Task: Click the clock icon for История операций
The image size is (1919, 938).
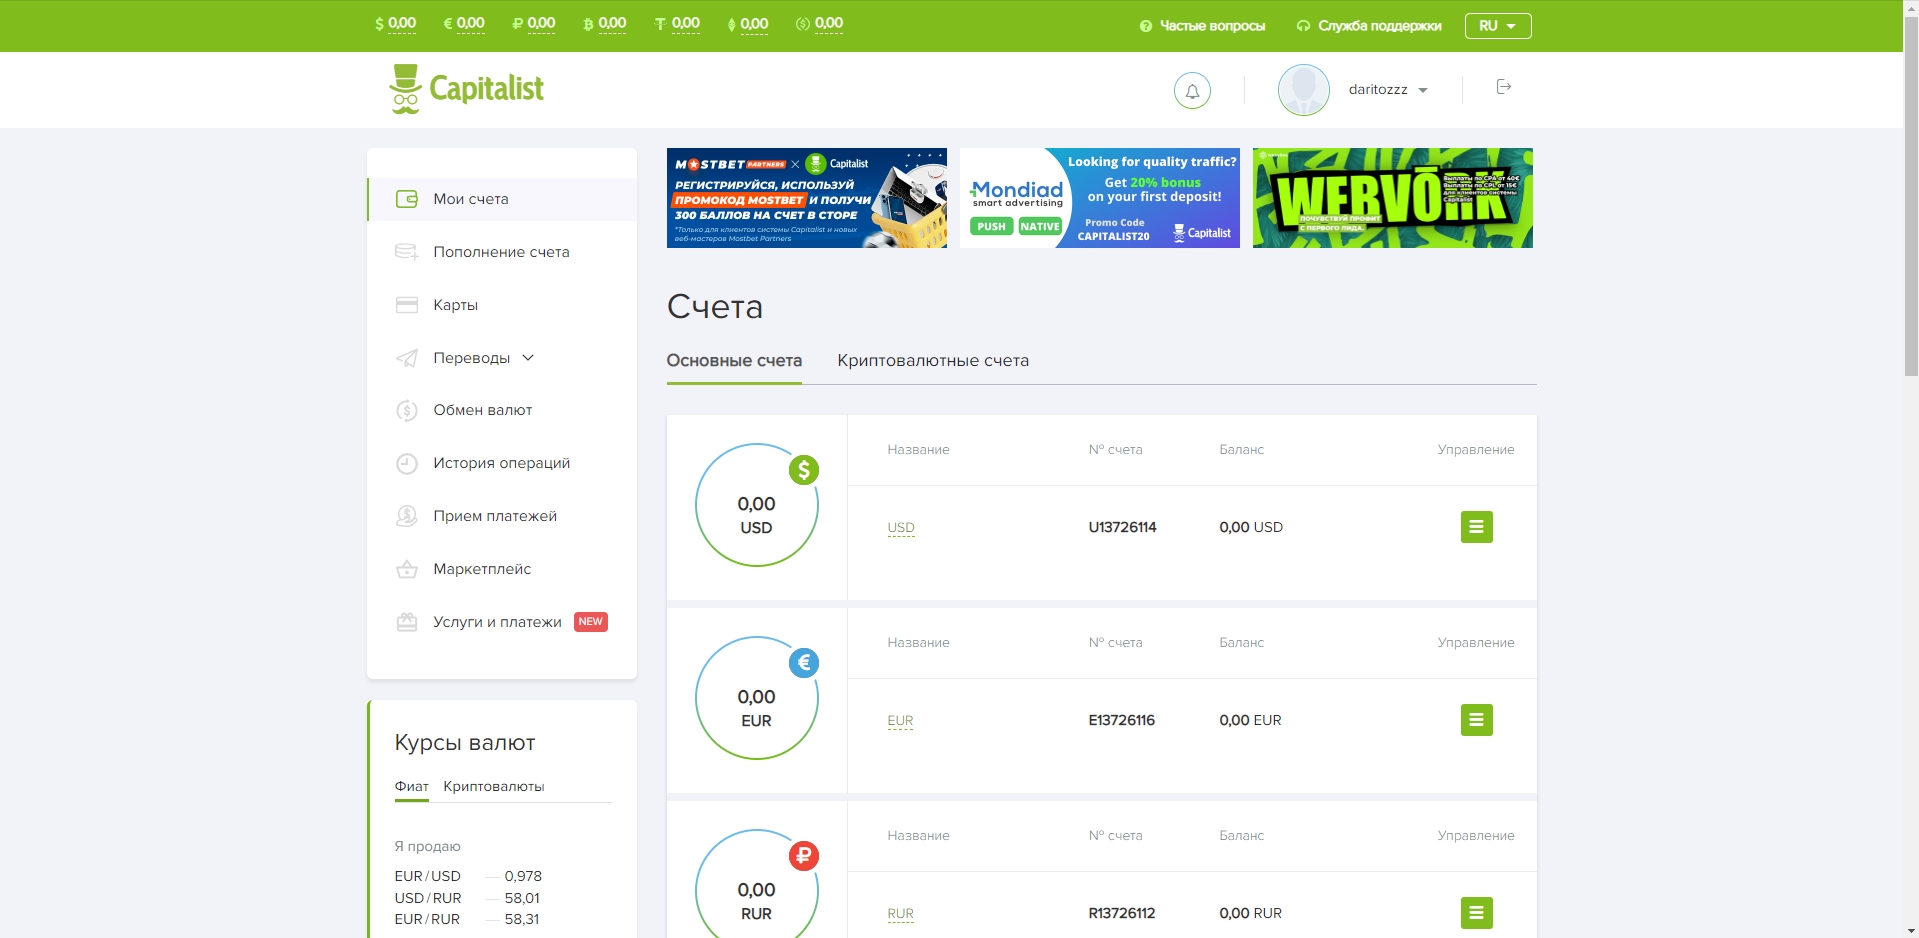Action: pos(407,463)
